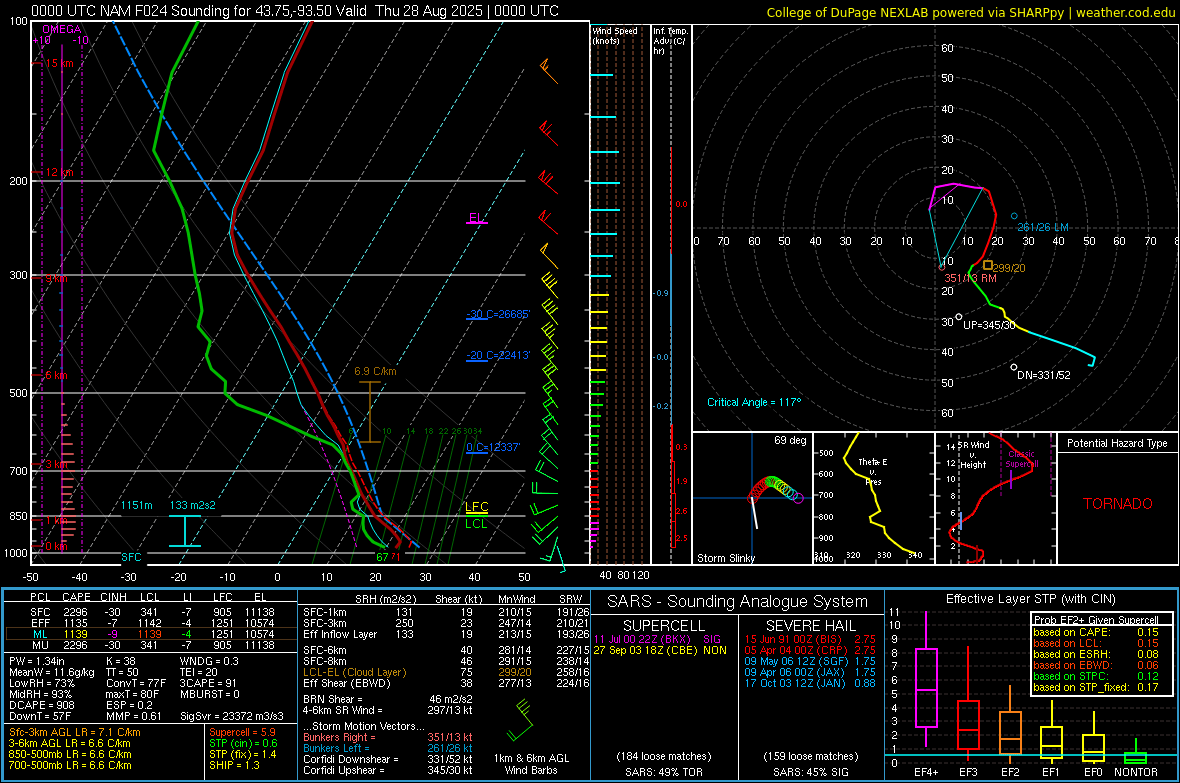Click the based on STP_fixed probability row

[x=1096, y=687]
